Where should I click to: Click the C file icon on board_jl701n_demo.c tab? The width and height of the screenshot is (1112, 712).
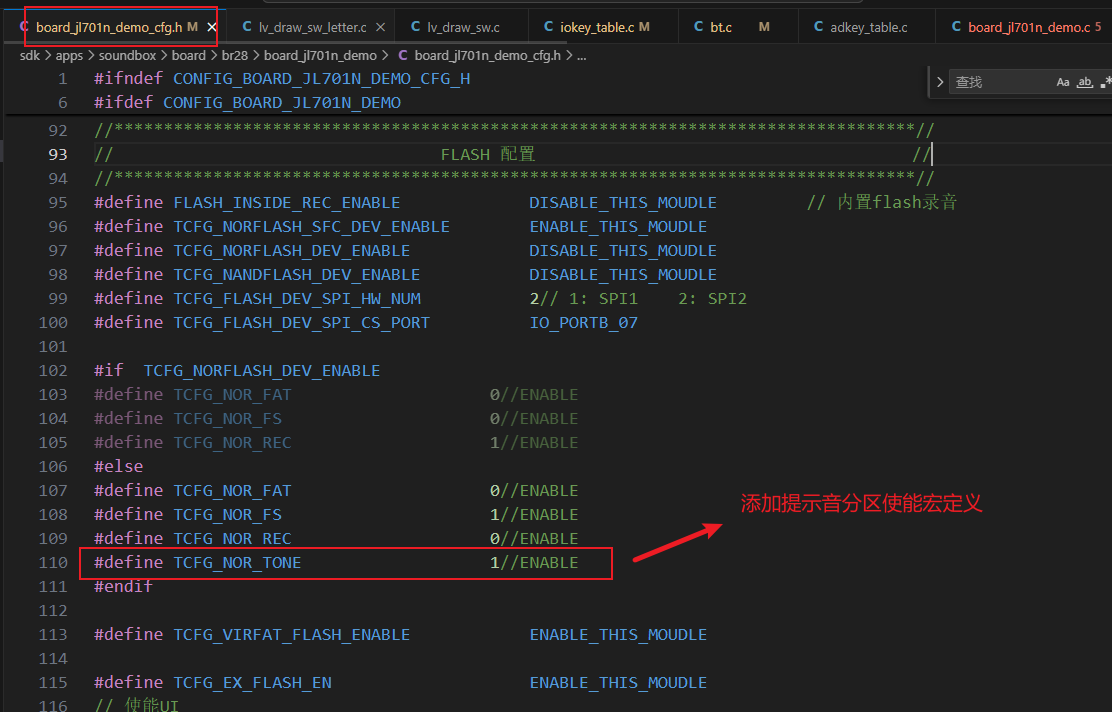point(956,26)
